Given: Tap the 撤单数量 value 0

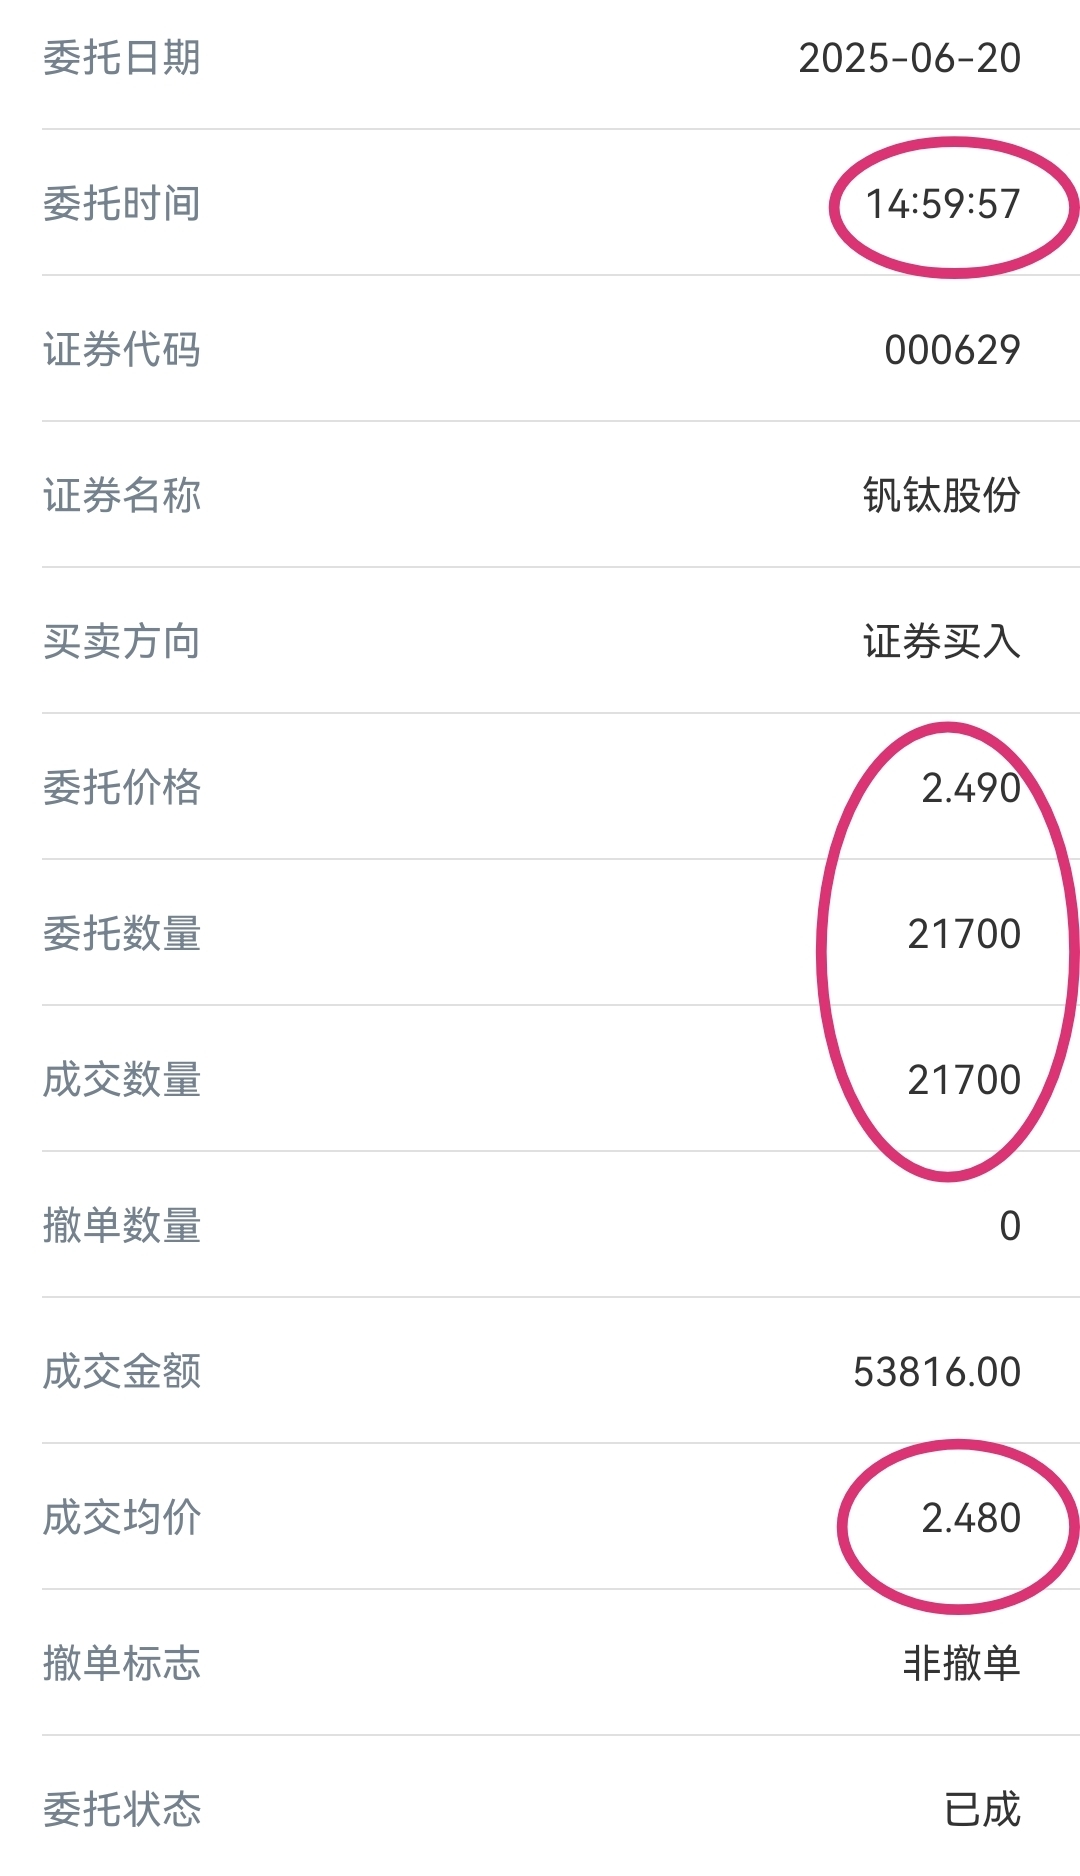Looking at the screenshot, I should (x=1010, y=1226).
